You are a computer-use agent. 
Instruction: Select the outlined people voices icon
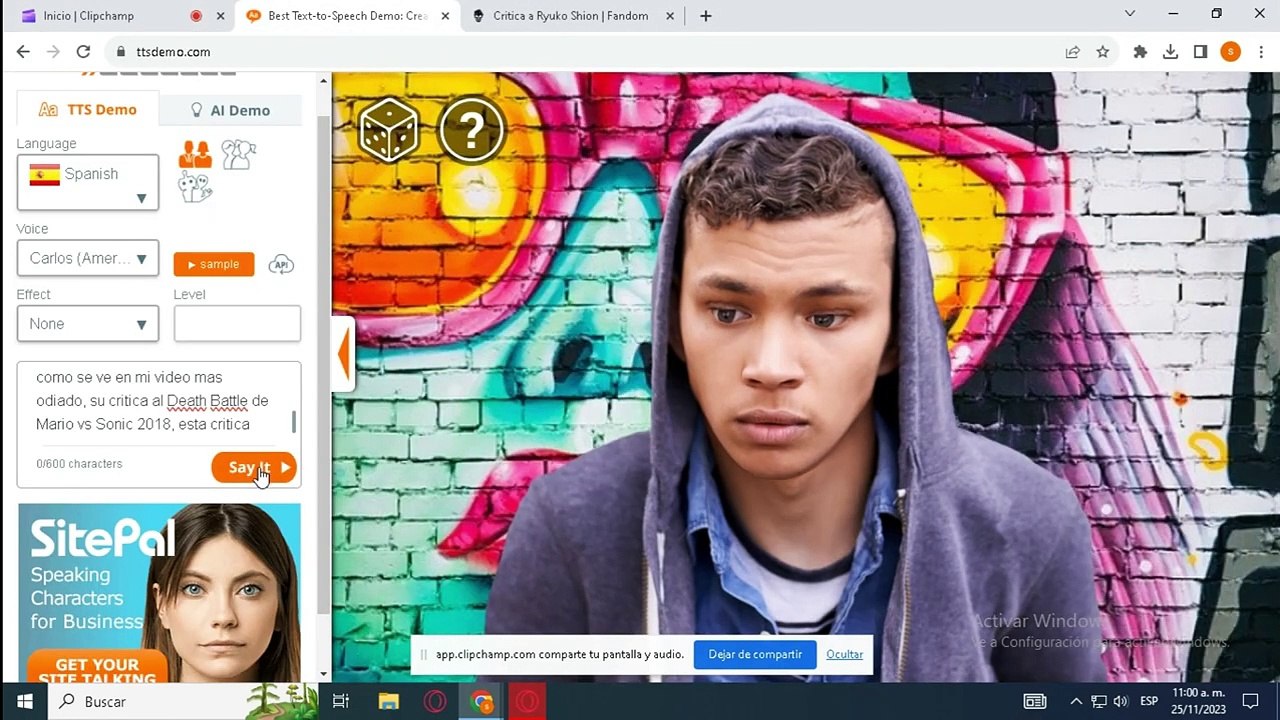click(238, 154)
